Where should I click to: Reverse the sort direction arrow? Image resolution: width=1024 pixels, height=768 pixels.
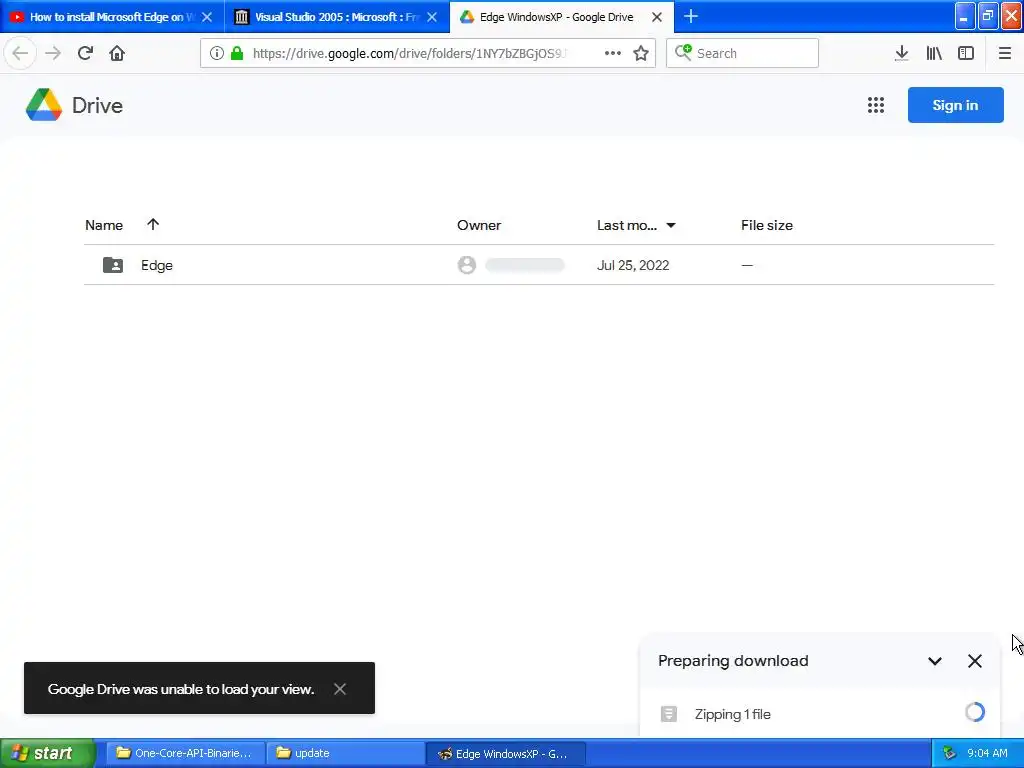(153, 224)
